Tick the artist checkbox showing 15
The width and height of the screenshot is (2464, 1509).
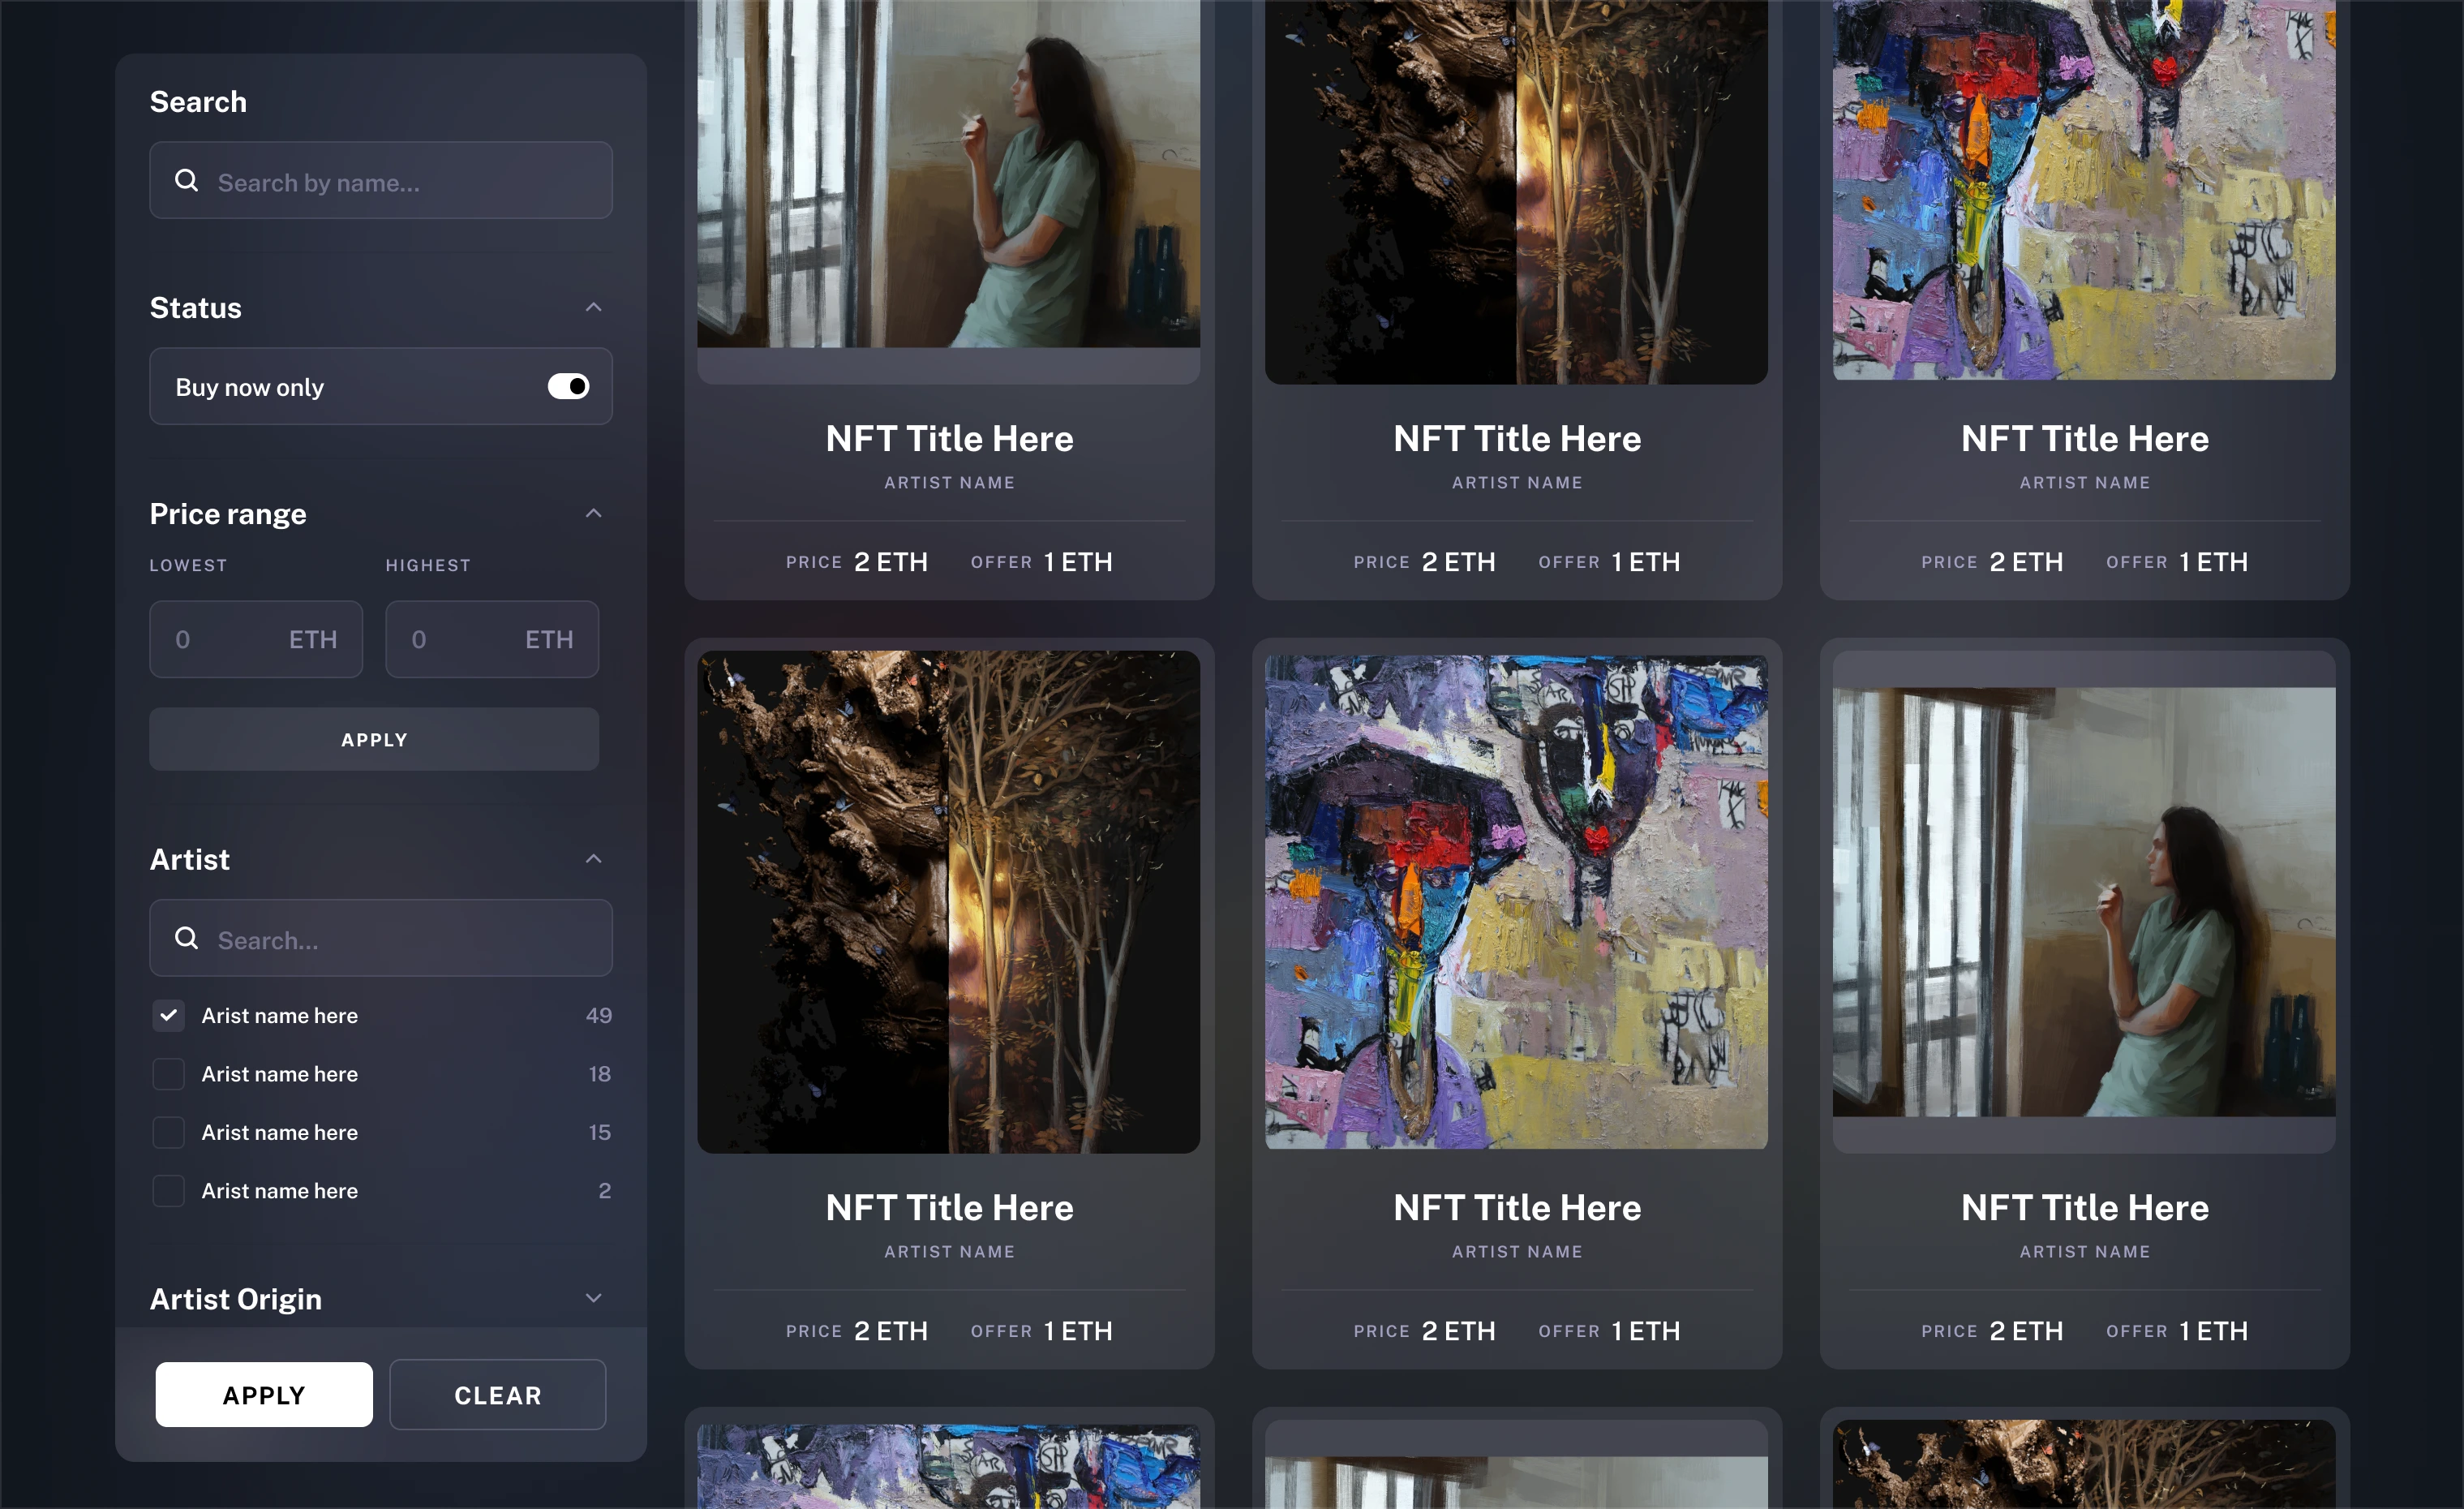pos(168,1132)
